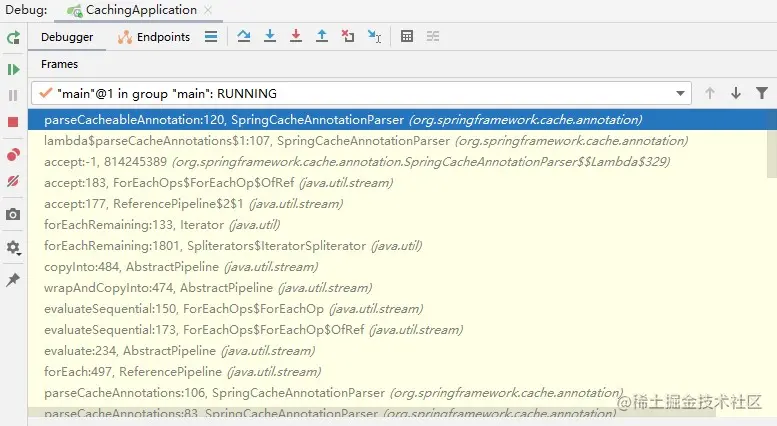Select frame parseCacheAnnotations:106
The image size is (777, 426).
pyautogui.click(x=397, y=393)
